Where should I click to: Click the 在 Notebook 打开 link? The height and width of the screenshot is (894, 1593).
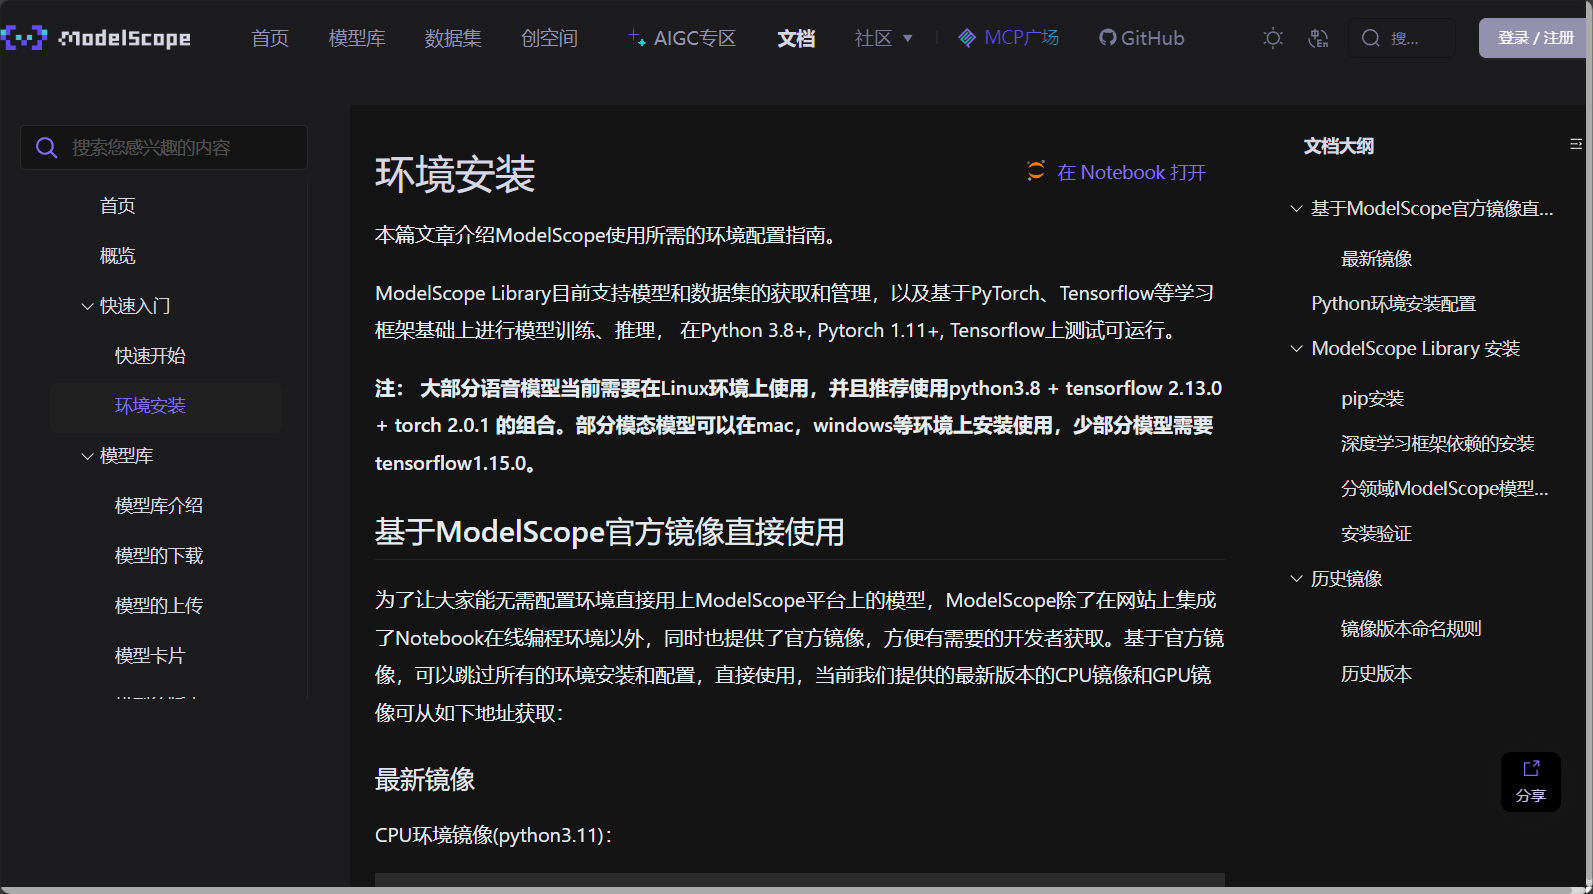coord(1131,172)
